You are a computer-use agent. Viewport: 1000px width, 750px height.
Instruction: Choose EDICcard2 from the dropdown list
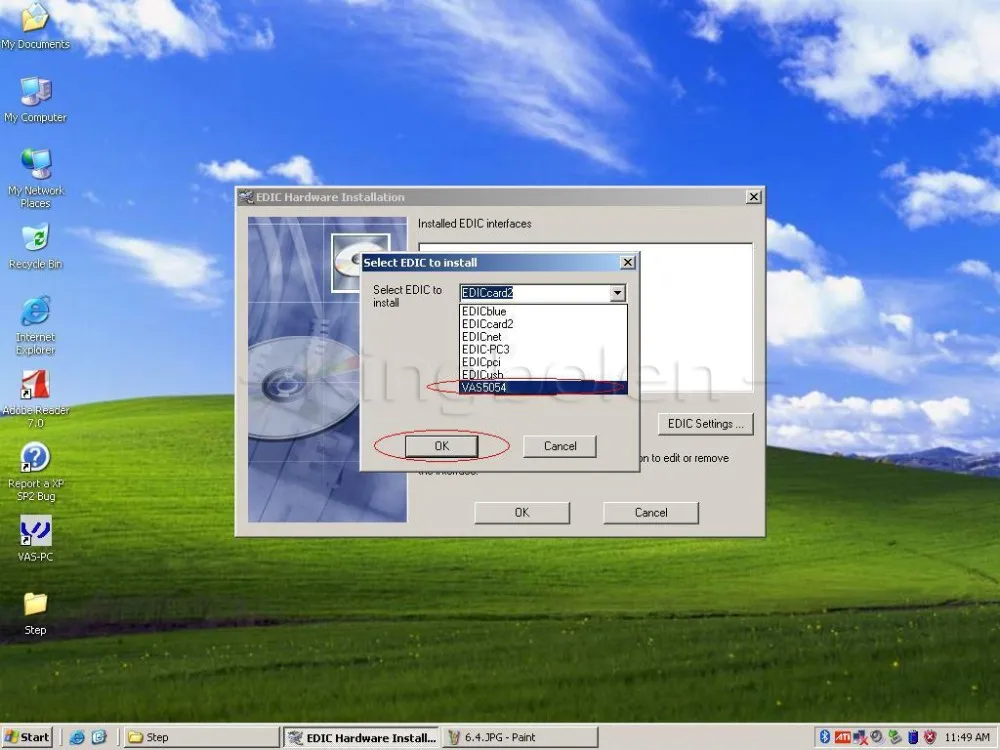click(543, 324)
